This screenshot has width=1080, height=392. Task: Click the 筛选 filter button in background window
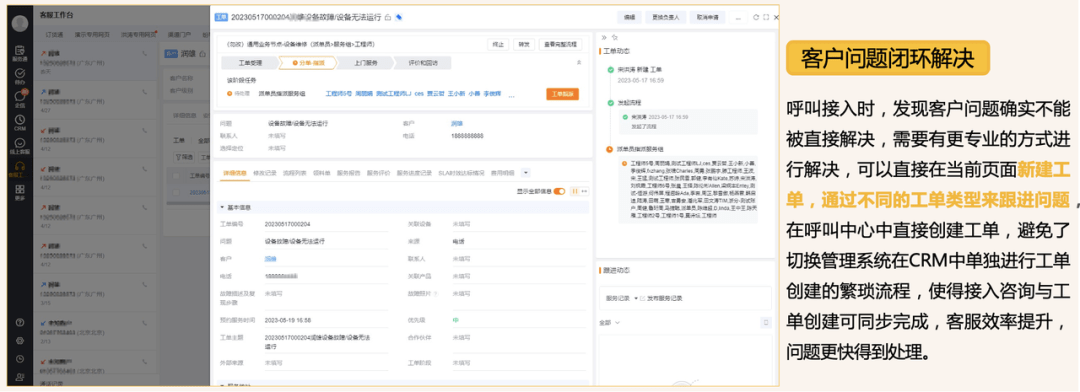(185, 157)
